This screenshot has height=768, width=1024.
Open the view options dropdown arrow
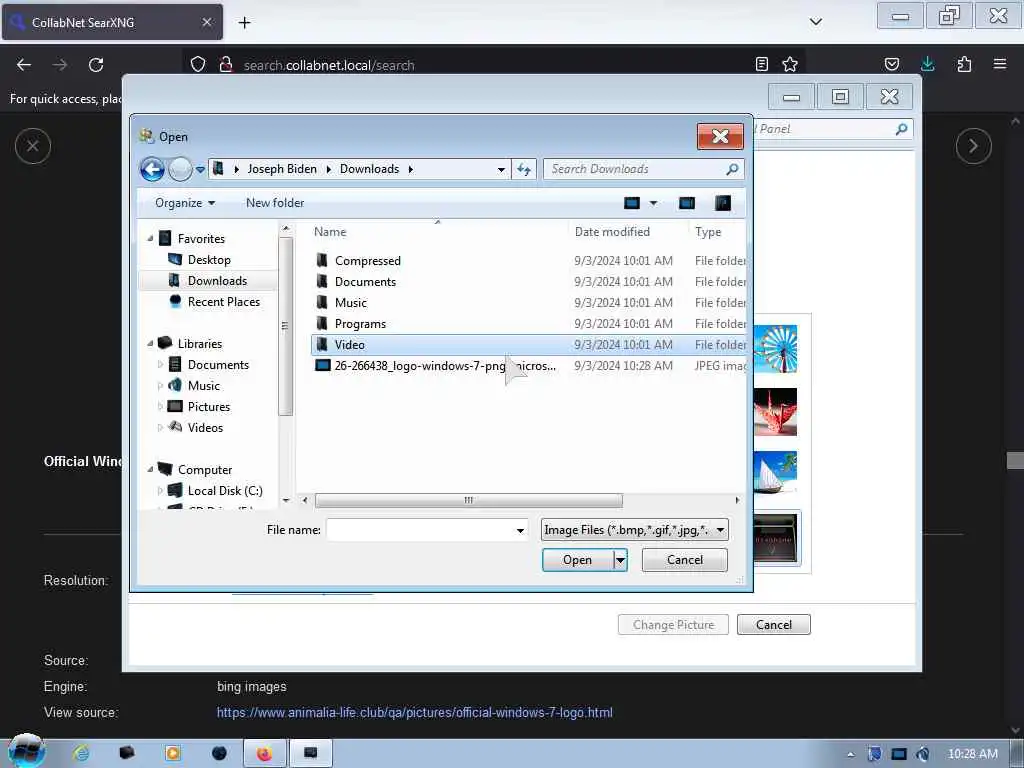(x=653, y=203)
